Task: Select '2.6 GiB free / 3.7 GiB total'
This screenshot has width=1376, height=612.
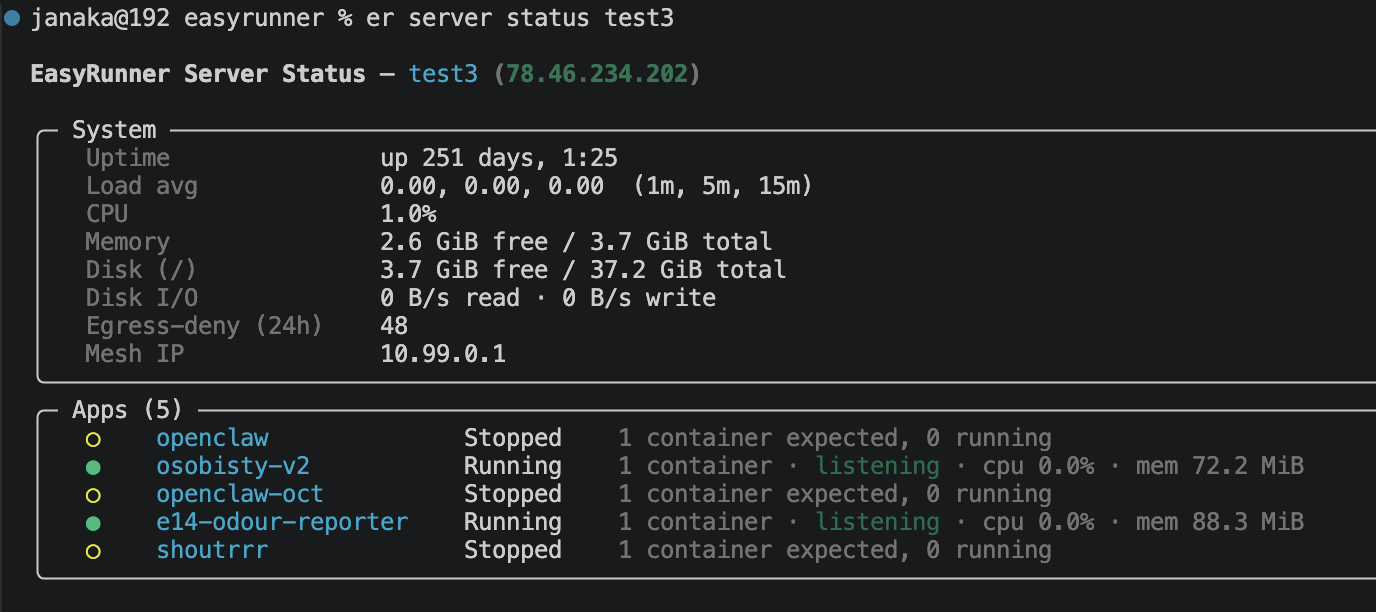Action: 576,242
